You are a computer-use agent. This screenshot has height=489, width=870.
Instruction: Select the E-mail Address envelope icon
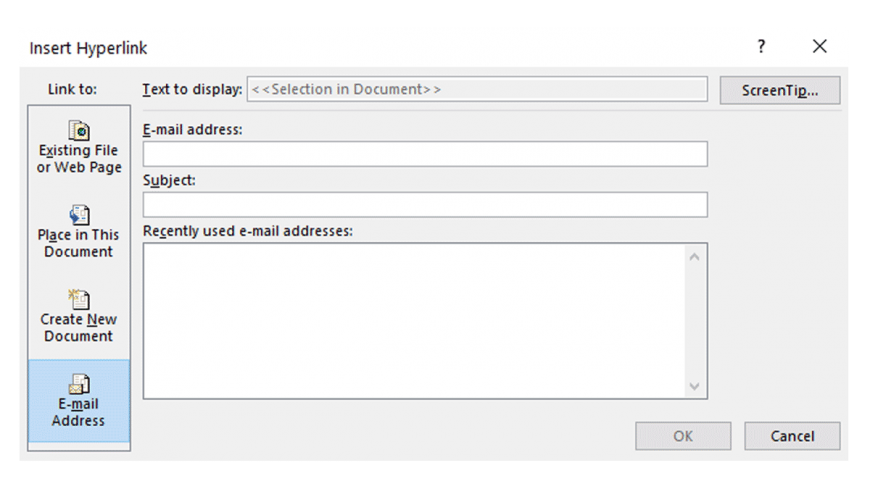(x=79, y=384)
